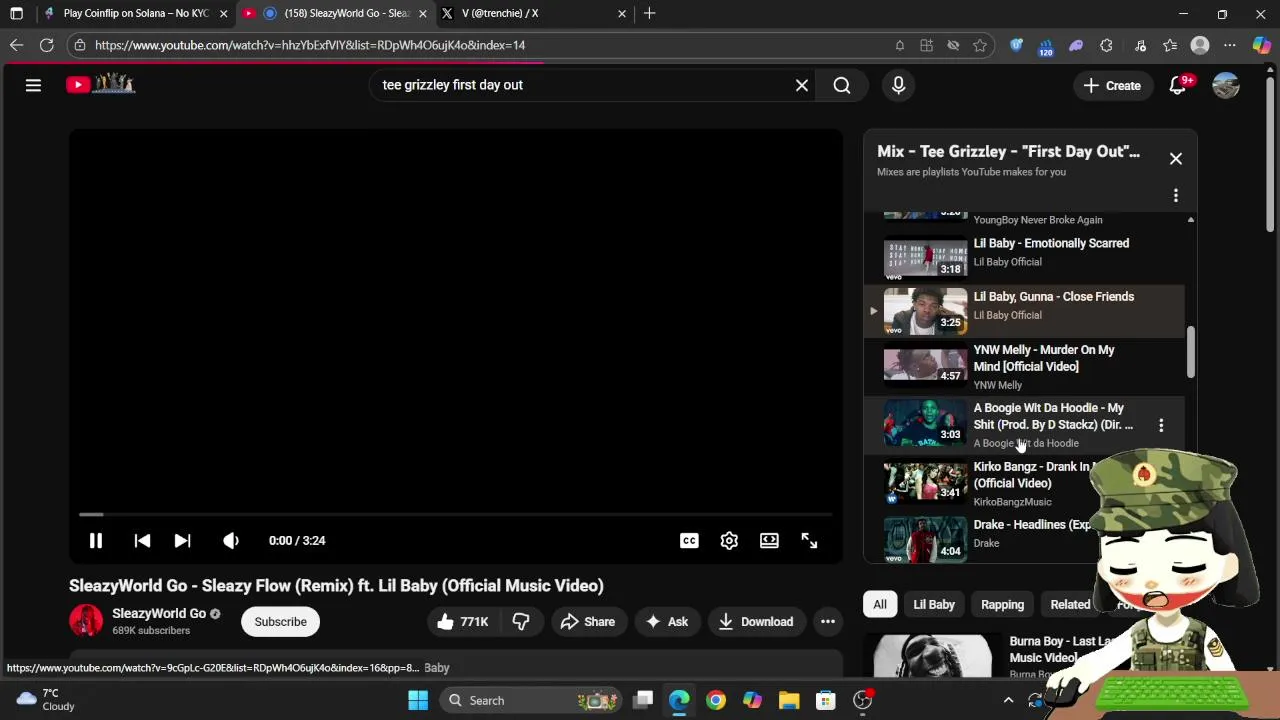Like the video with 771K likes
1280x720 pixels.
coord(462,621)
